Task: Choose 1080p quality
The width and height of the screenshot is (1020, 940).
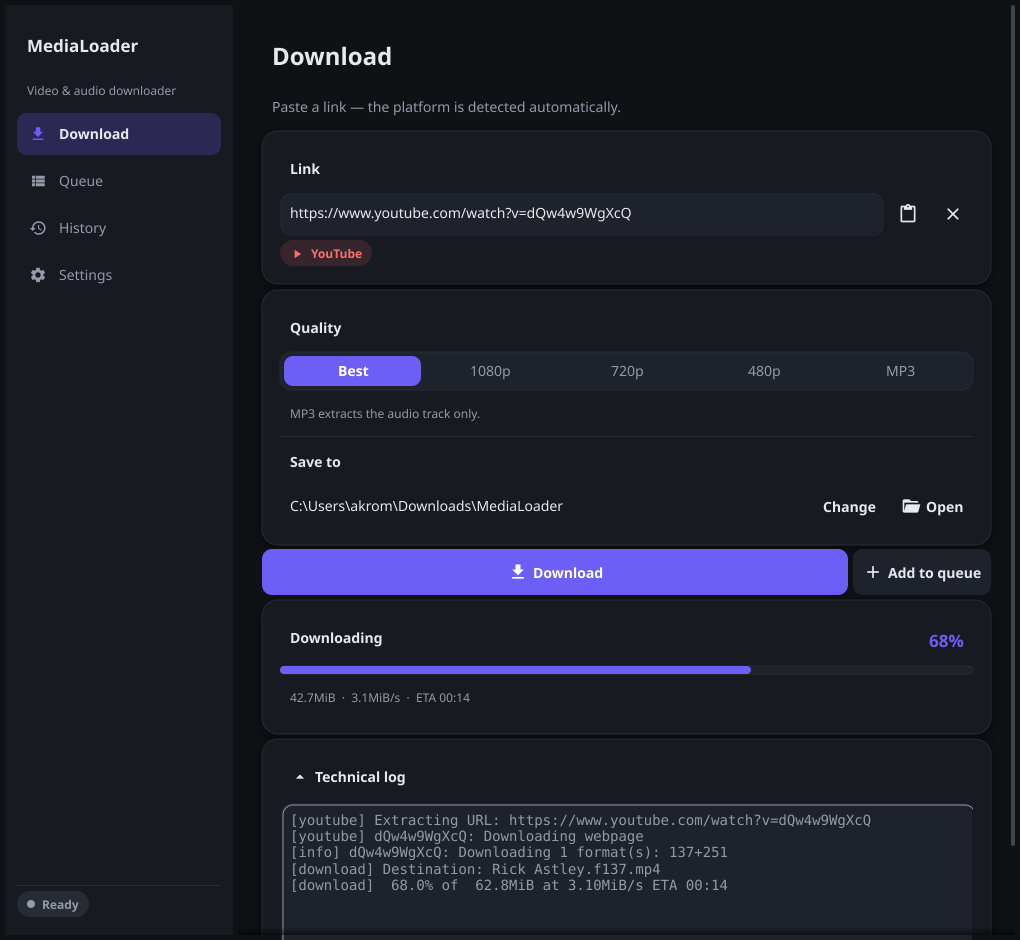Action: coord(490,371)
